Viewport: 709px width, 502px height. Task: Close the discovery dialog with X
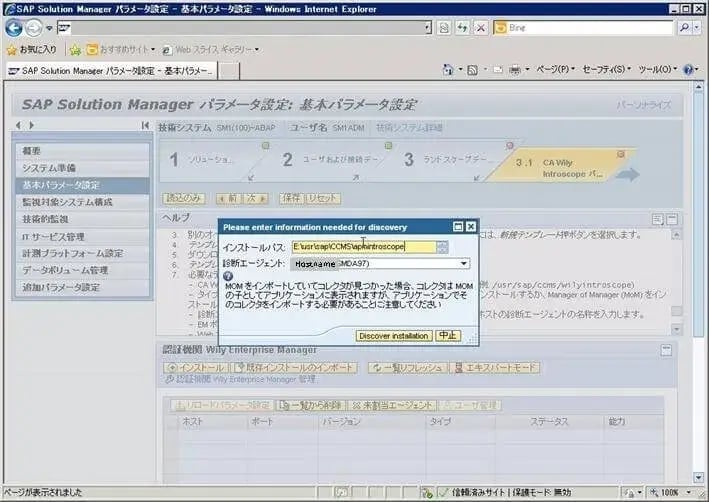click(471, 227)
